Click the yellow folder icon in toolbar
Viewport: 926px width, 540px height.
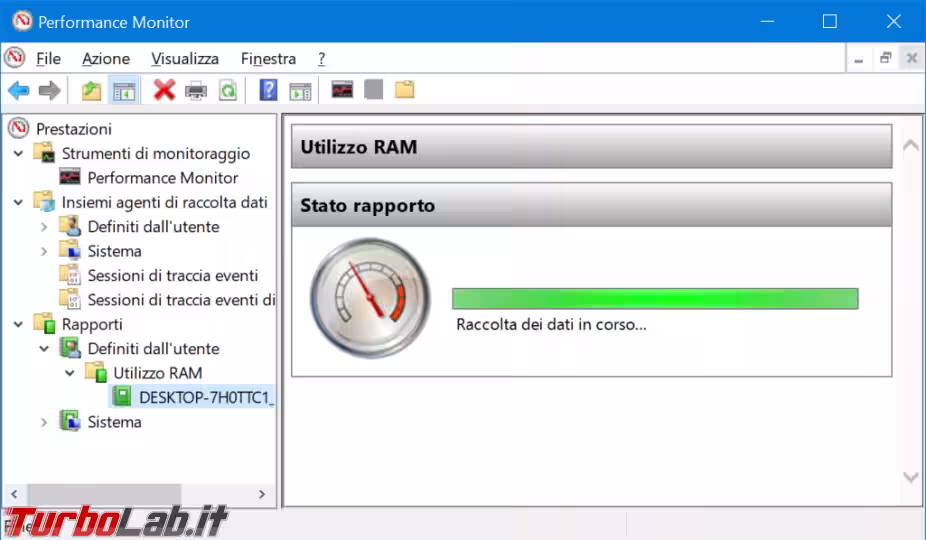[x=405, y=90]
